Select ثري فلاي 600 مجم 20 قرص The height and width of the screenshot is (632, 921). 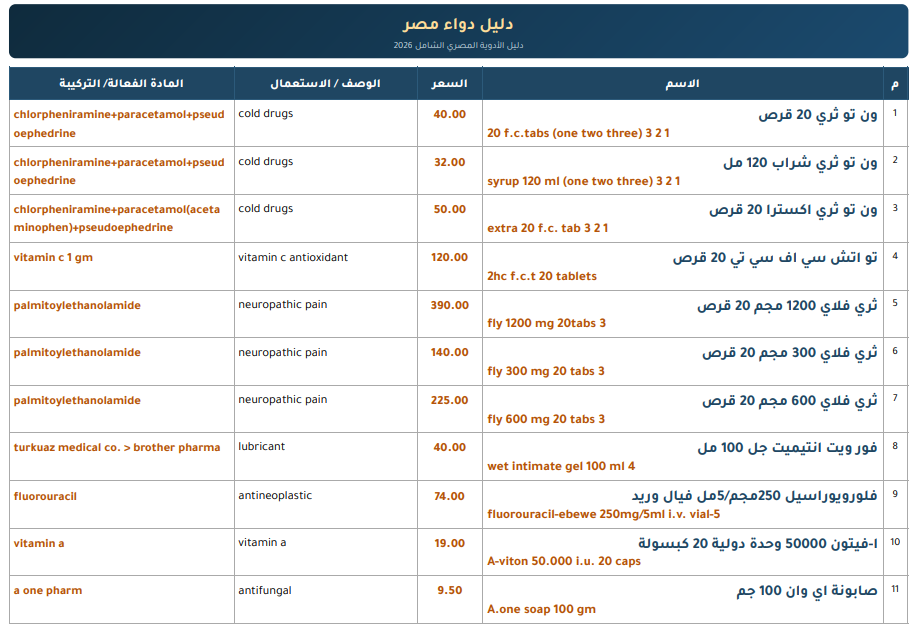[x=790, y=401]
